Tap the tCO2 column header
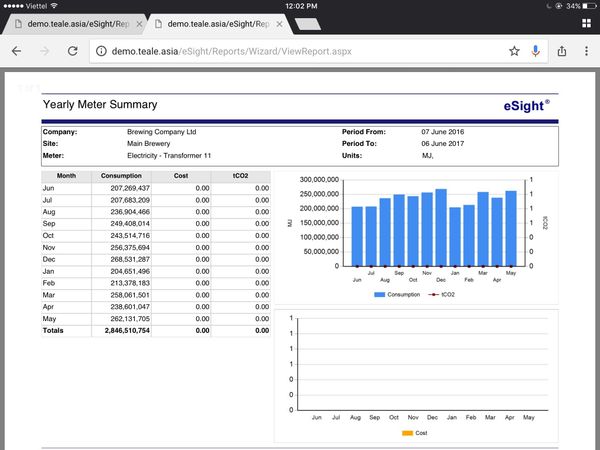 (241, 176)
